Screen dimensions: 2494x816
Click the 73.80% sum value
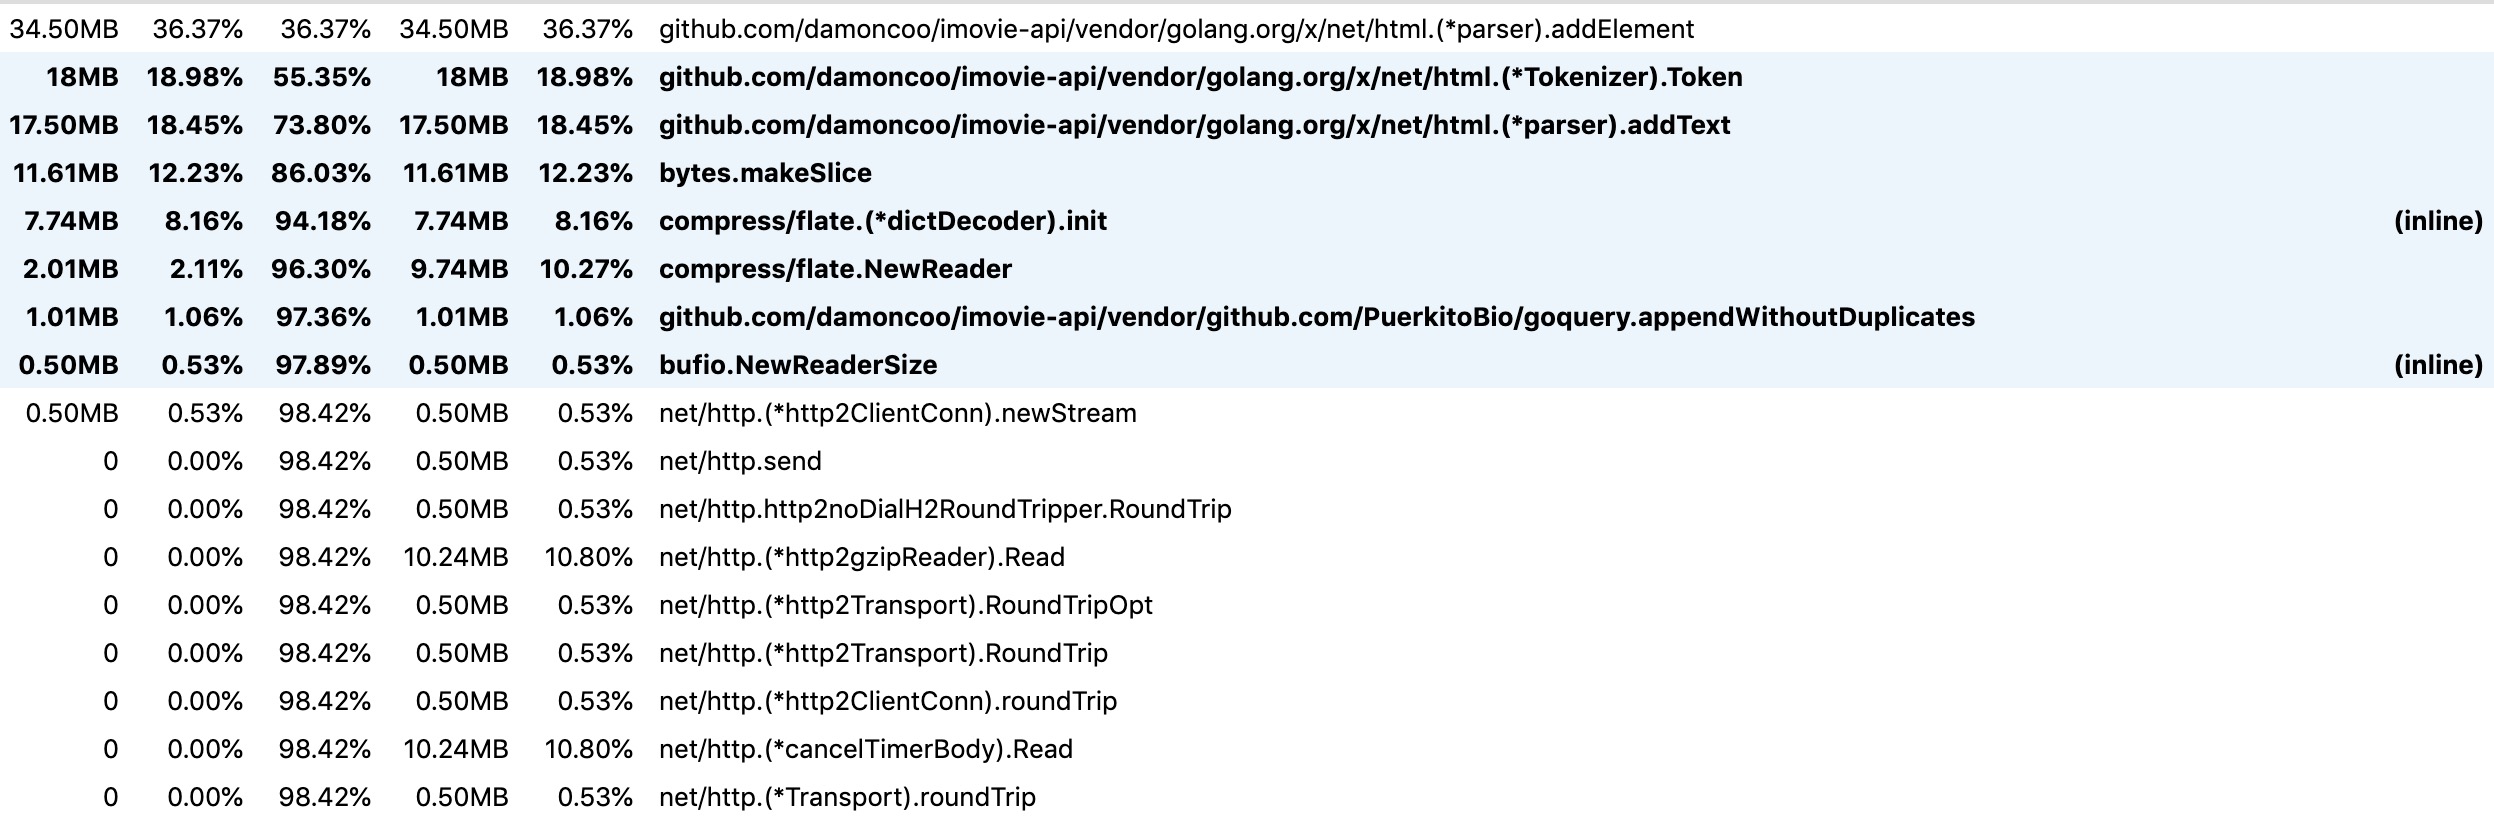pyautogui.click(x=321, y=125)
